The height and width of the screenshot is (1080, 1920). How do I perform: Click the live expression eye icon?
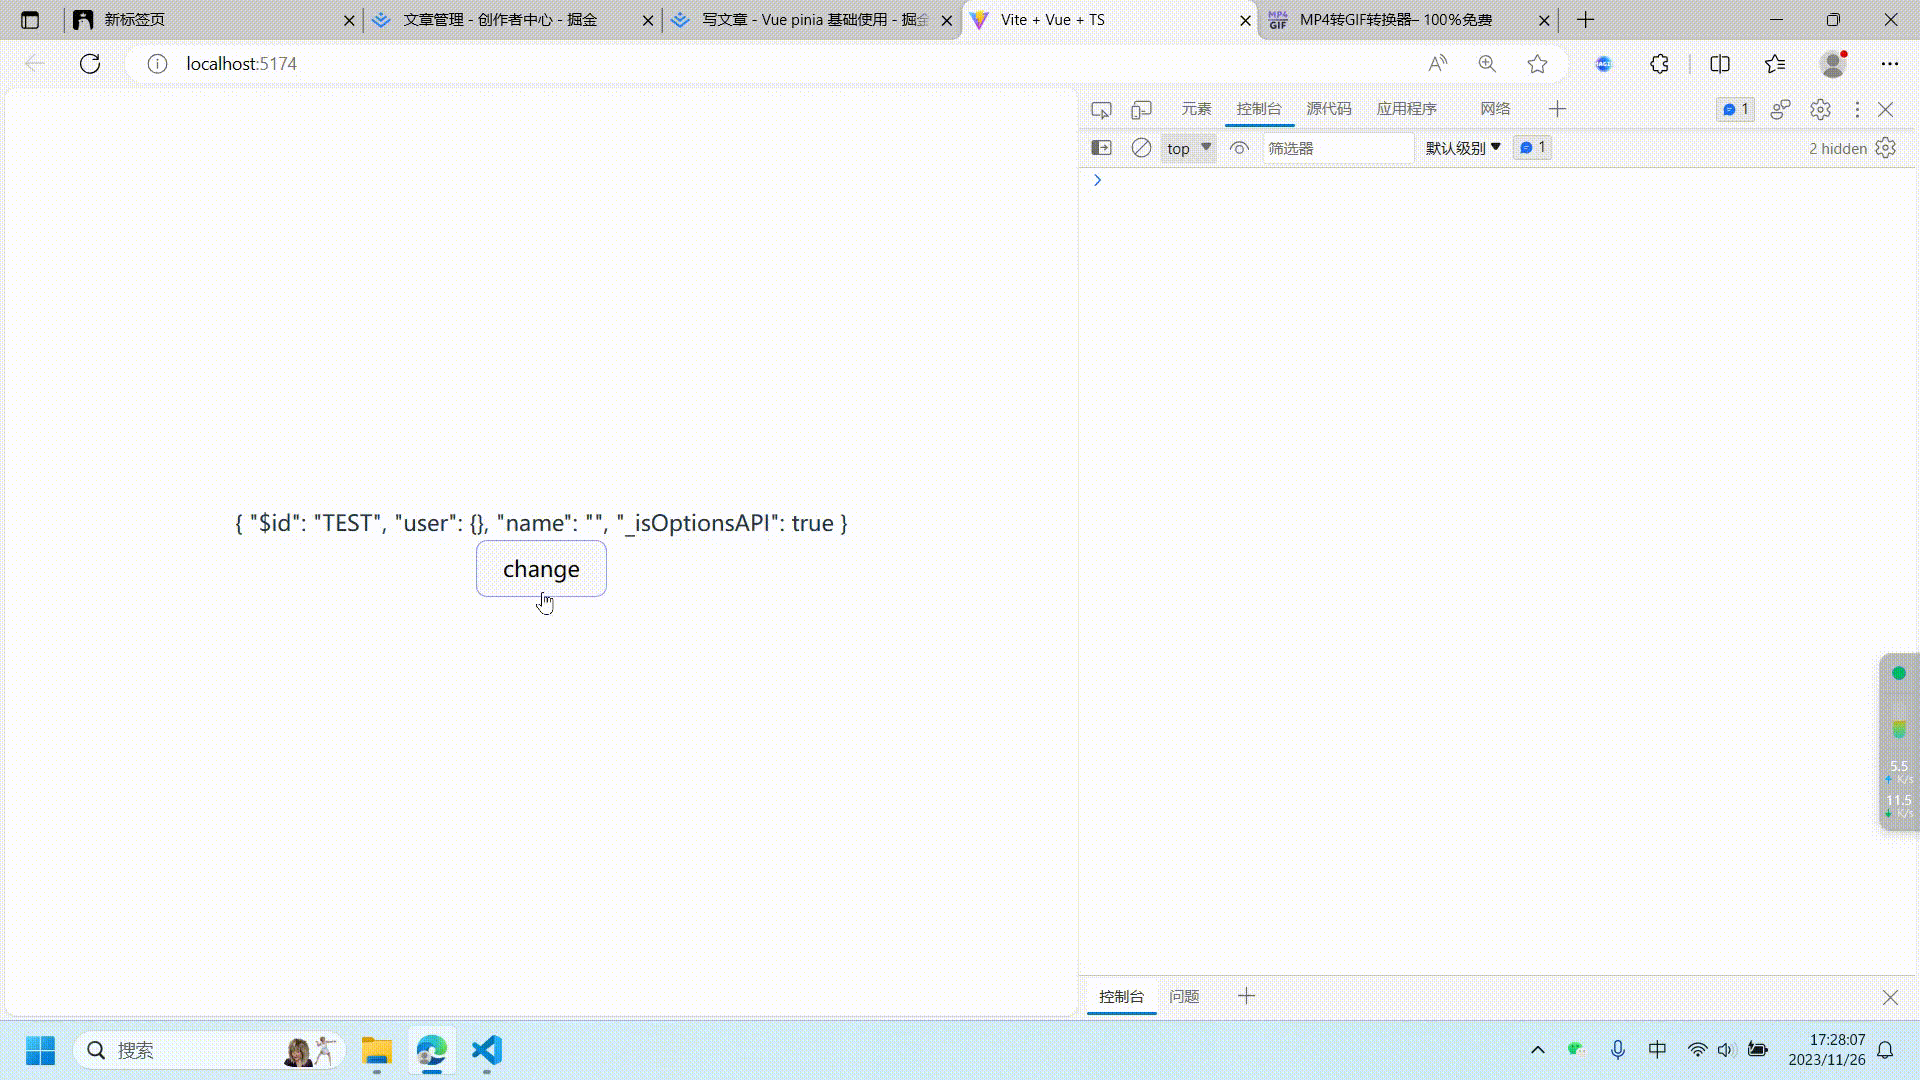point(1239,148)
